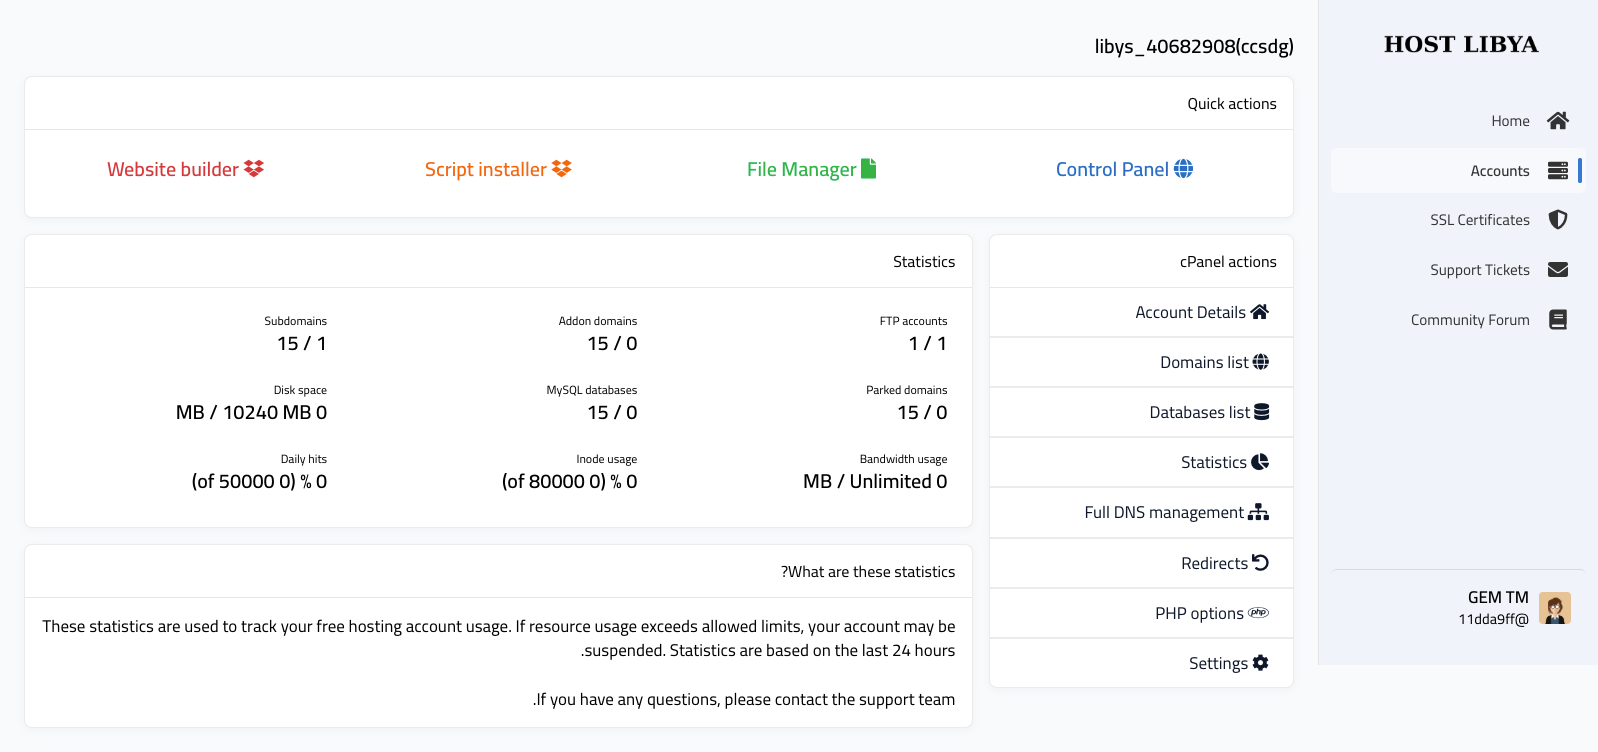This screenshot has height=752, width=1598.
Task: Open Account Details in cPanel actions
Action: (x=1190, y=313)
